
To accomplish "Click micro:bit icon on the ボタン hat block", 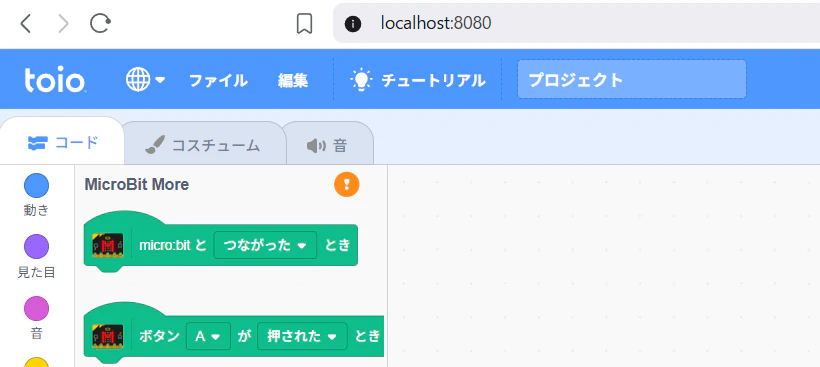I will pyautogui.click(x=108, y=336).
